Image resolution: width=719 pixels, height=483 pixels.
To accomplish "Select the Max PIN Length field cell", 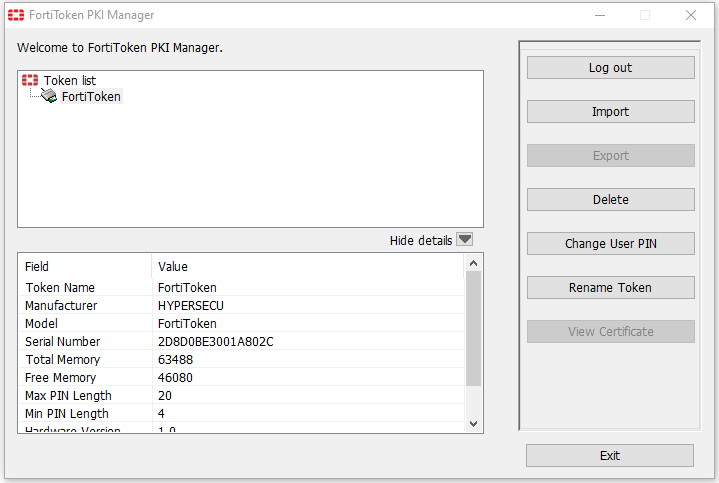I will click(85, 395).
